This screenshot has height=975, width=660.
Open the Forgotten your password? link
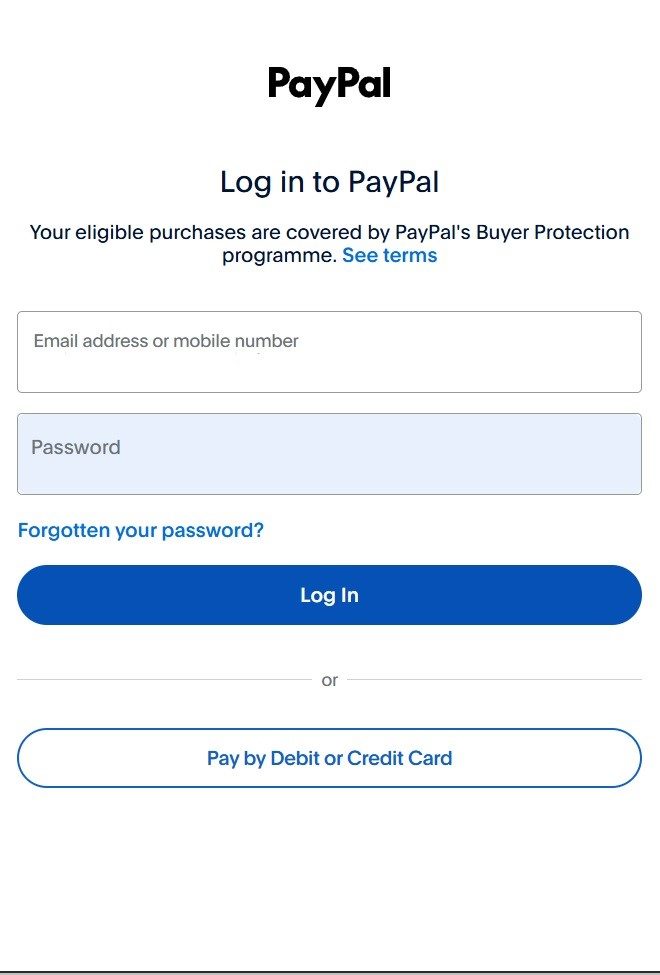pyautogui.click(x=141, y=530)
